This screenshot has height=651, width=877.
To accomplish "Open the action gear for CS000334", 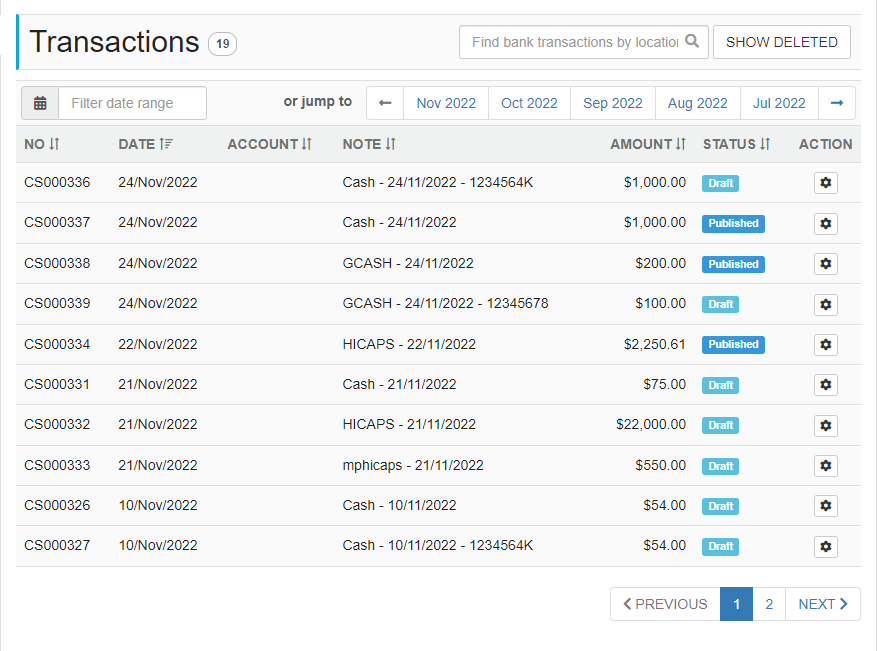I will click(x=826, y=344).
